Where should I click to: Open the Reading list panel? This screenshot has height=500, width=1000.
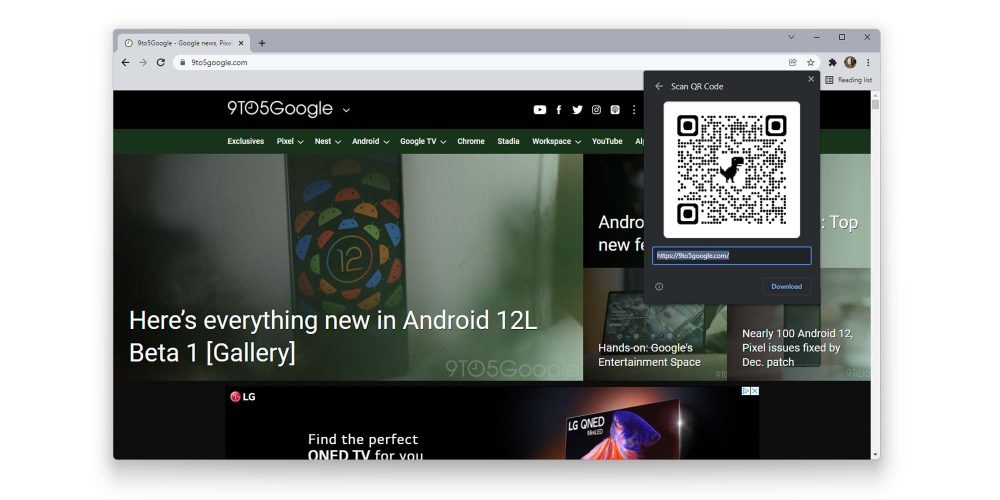tap(849, 80)
